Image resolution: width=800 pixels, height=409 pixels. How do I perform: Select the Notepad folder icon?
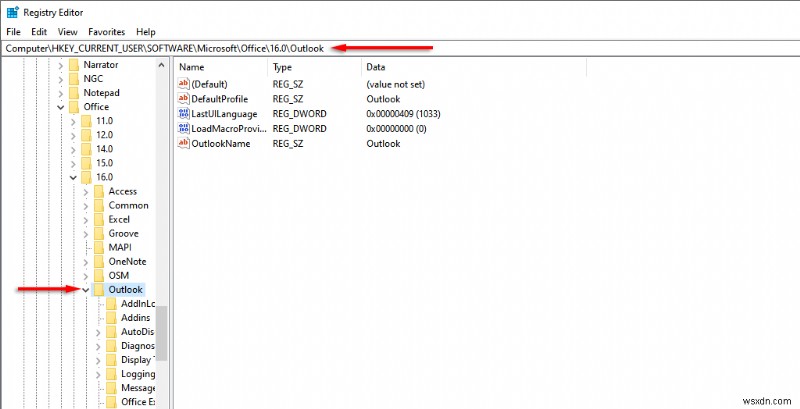click(x=74, y=93)
